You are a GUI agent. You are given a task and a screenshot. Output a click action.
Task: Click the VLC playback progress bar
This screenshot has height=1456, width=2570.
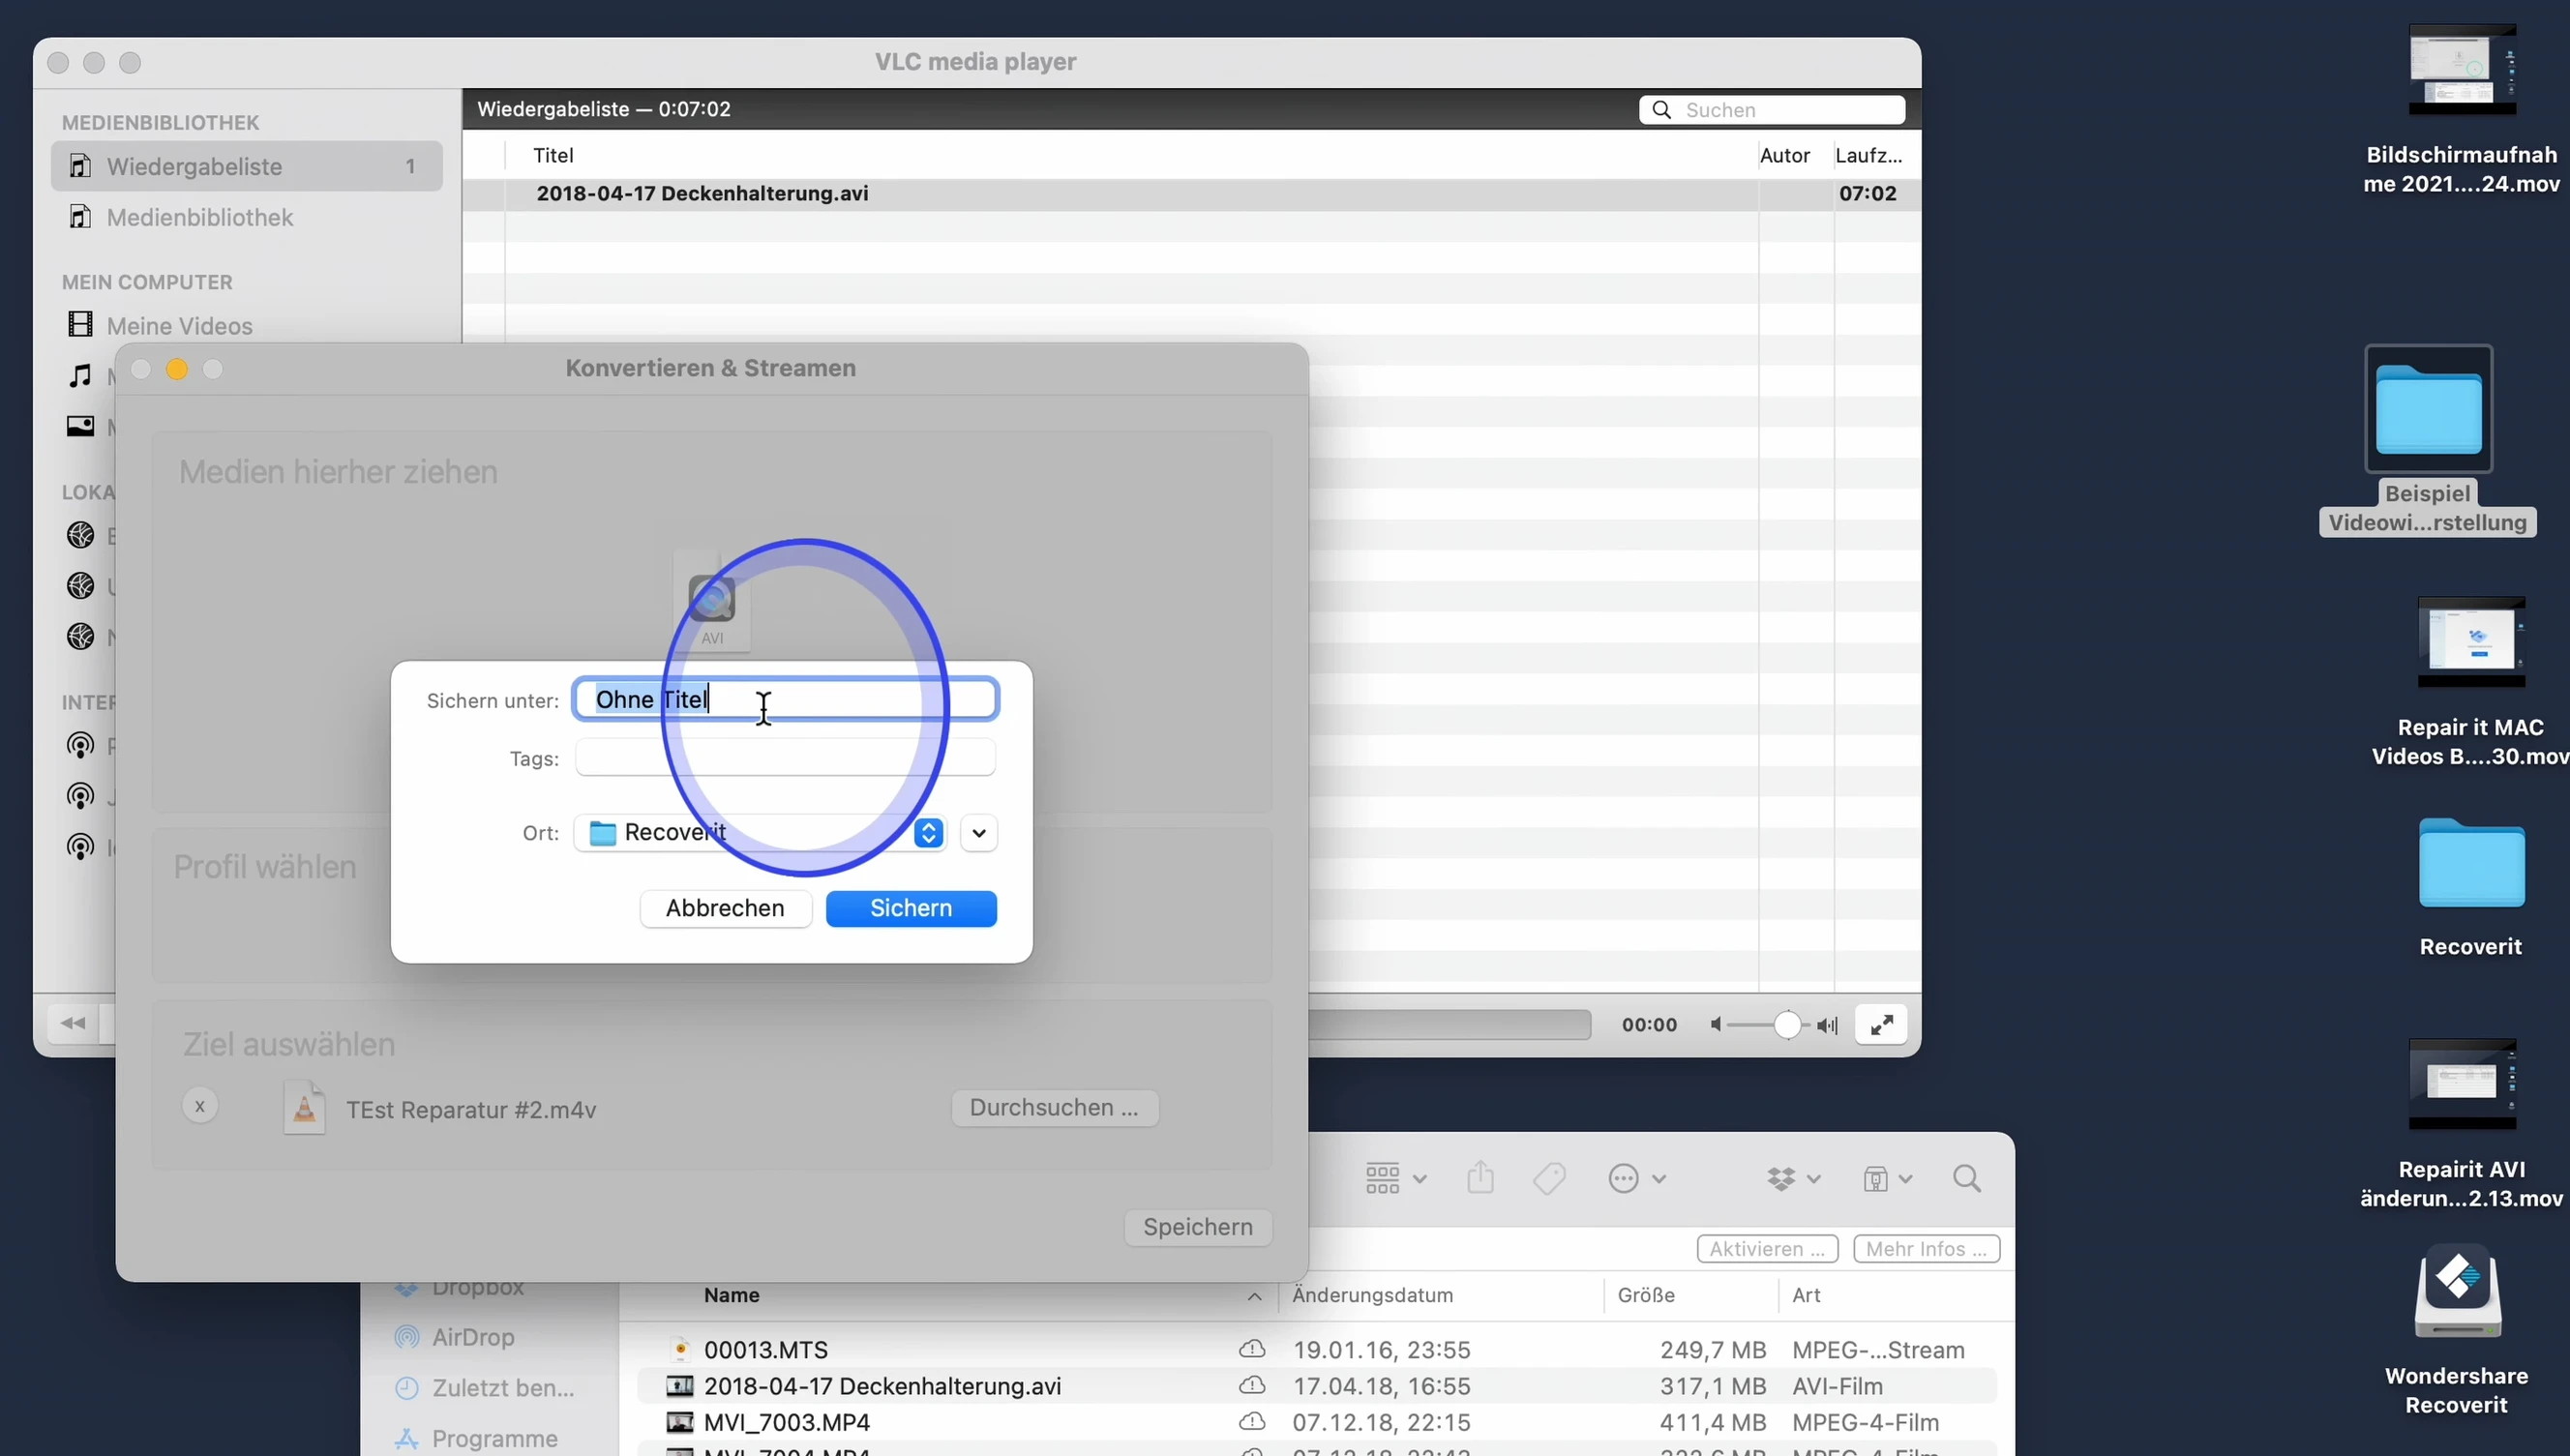tap(1450, 1024)
